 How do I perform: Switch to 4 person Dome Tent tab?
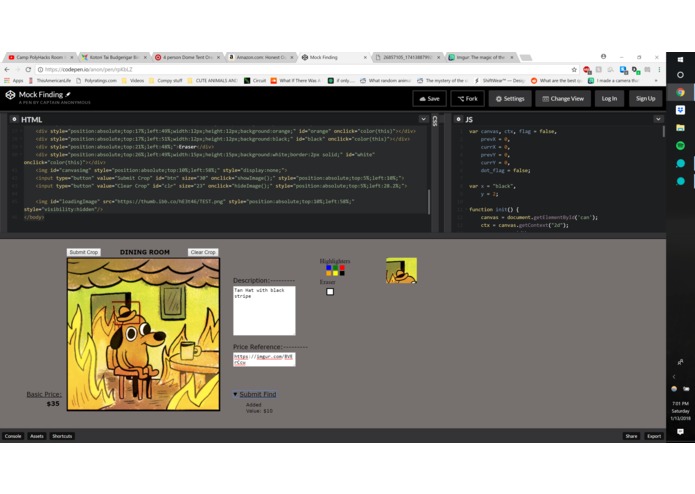point(187,57)
